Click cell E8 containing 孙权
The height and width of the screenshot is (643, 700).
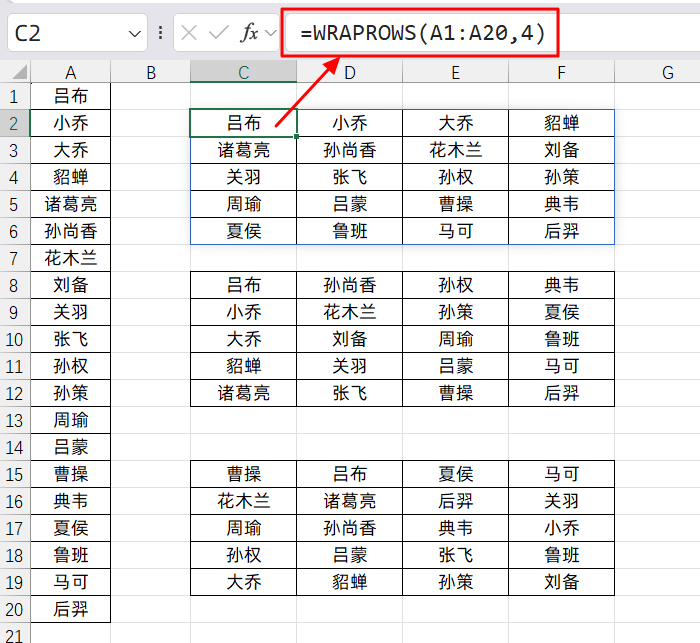(x=455, y=285)
